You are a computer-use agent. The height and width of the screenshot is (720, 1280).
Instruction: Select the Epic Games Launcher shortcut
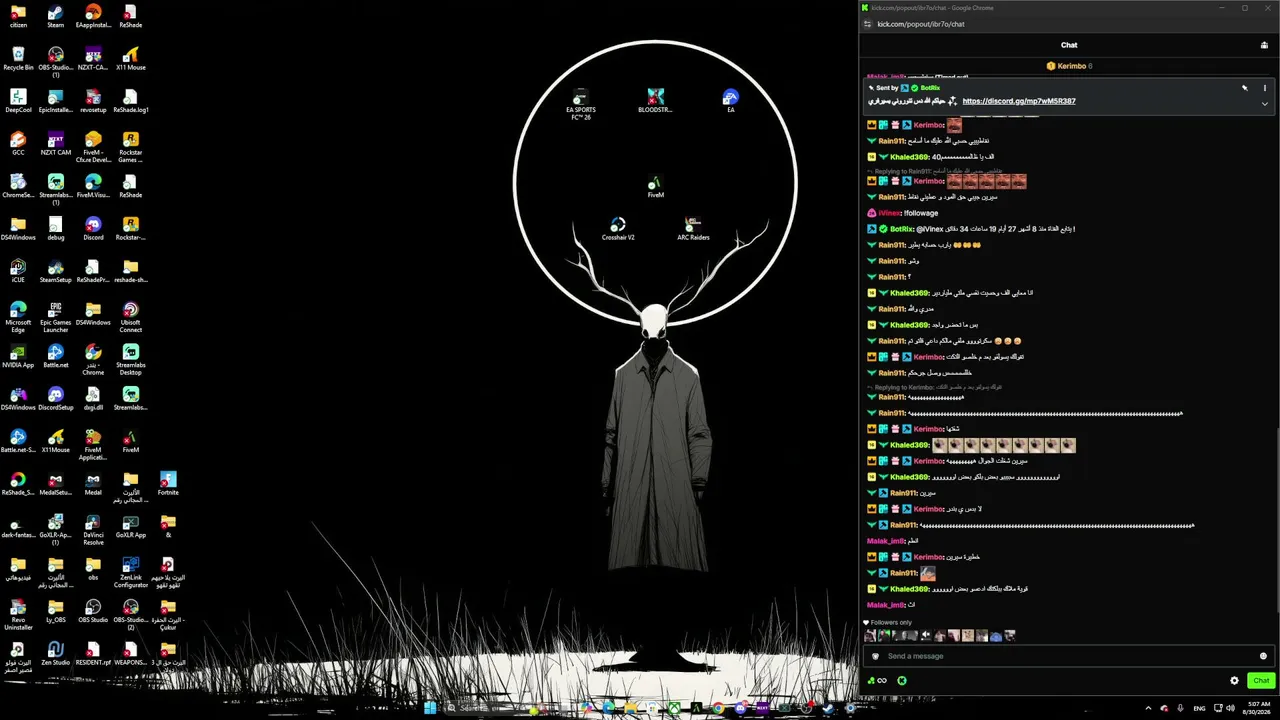point(55,318)
